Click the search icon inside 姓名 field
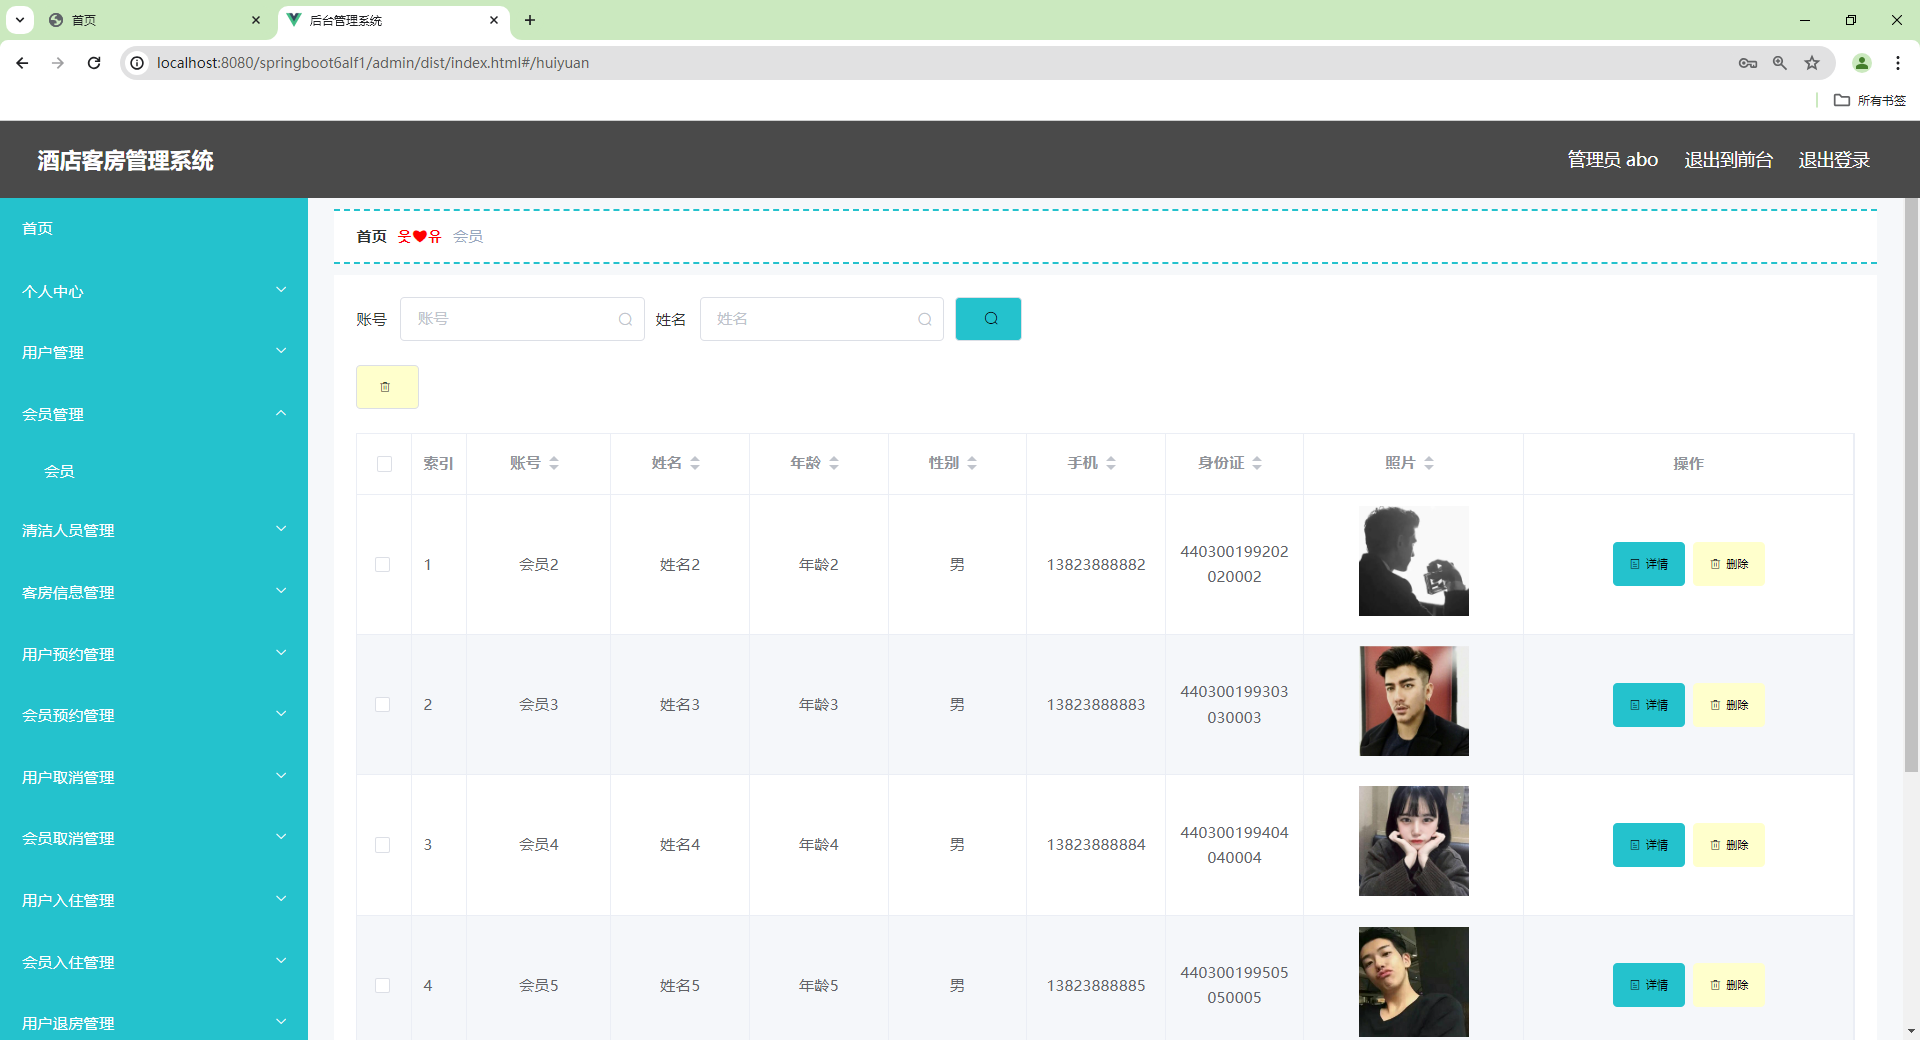Viewport: 1920px width, 1040px height. pos(925,319)
